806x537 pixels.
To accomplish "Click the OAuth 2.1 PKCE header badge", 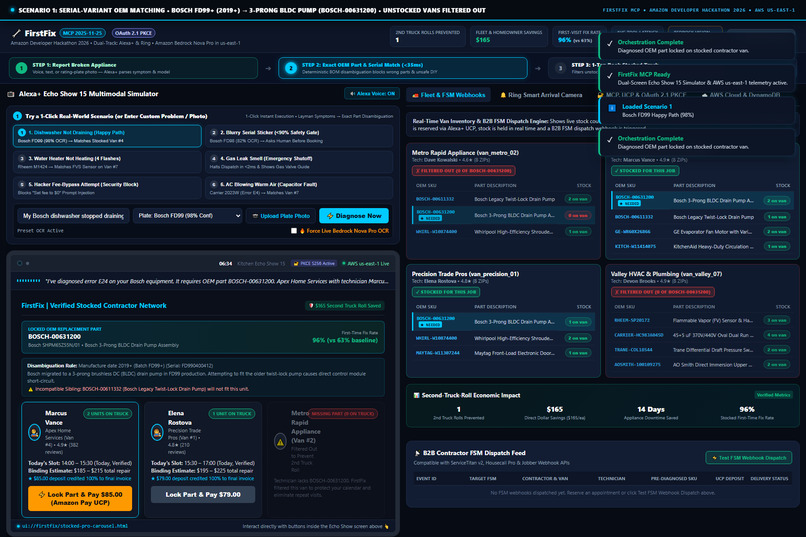I will pos(133,33).
